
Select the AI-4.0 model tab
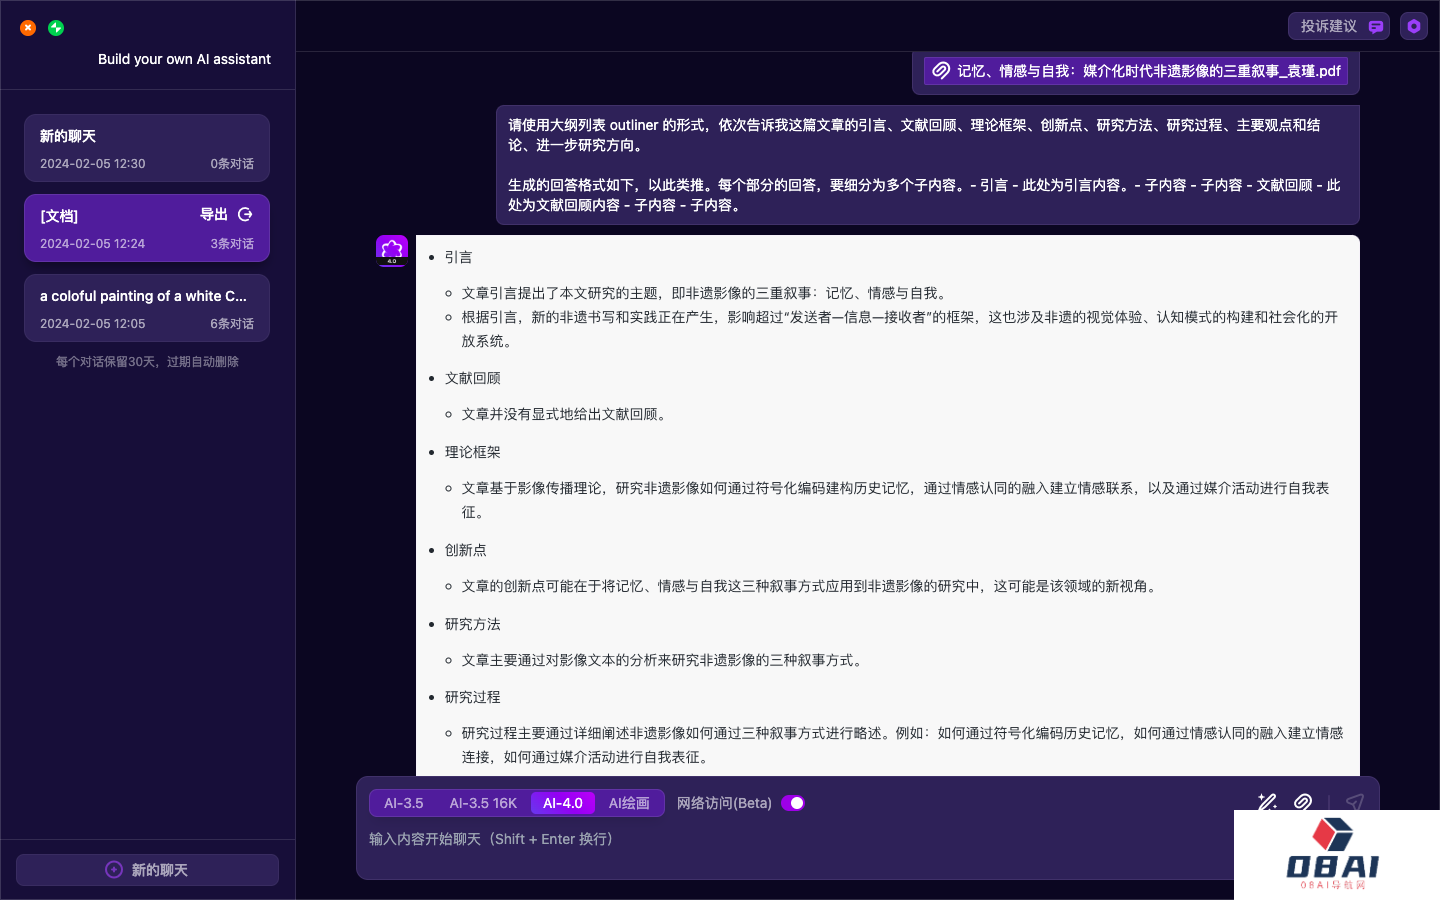click(x=562, y=803)
